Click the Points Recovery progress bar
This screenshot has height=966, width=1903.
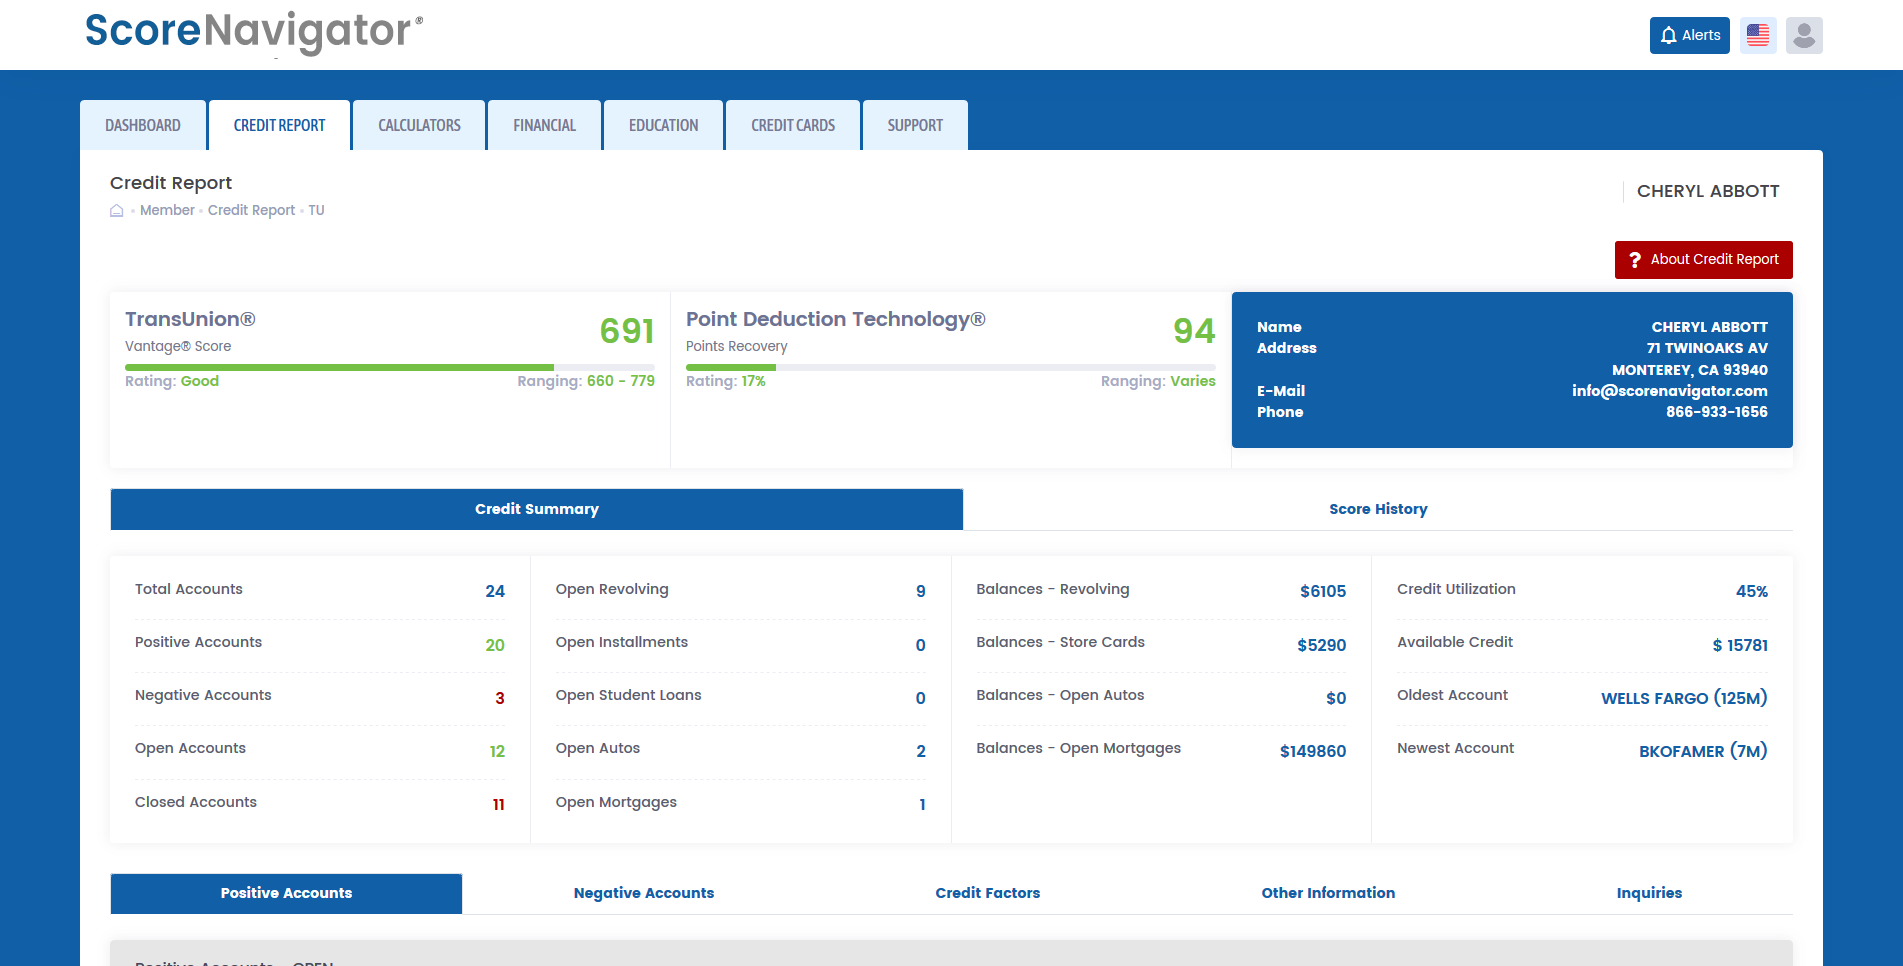tap(951, 367)
